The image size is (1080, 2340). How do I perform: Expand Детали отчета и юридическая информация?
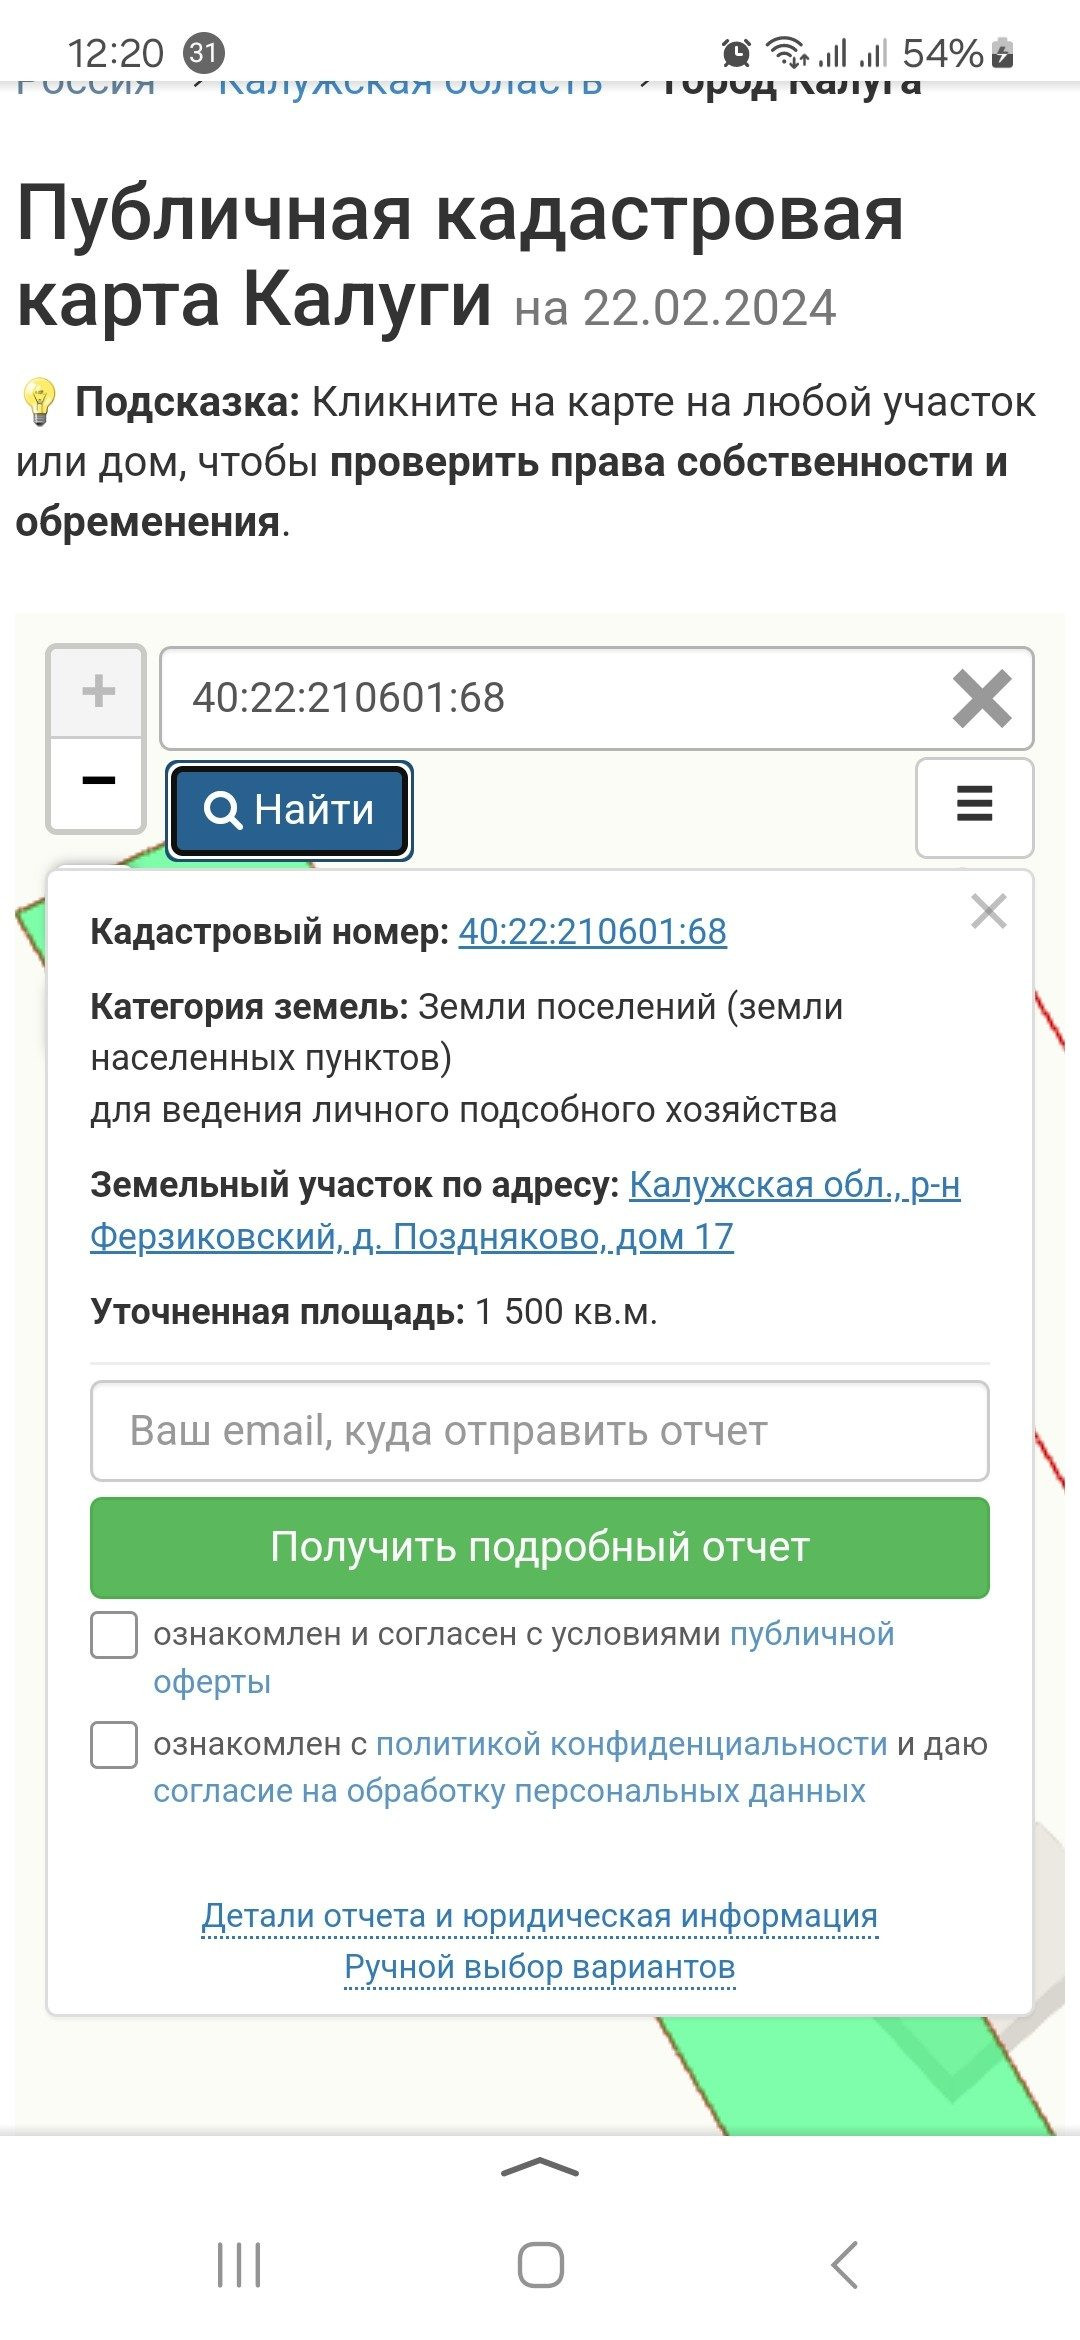click(x=540, y=1916)
